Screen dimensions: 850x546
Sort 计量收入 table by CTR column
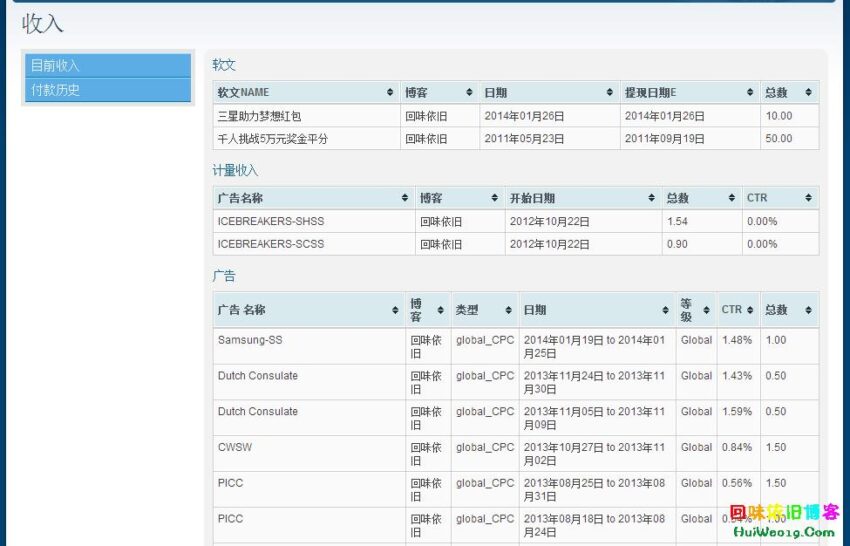coord(779,198)
